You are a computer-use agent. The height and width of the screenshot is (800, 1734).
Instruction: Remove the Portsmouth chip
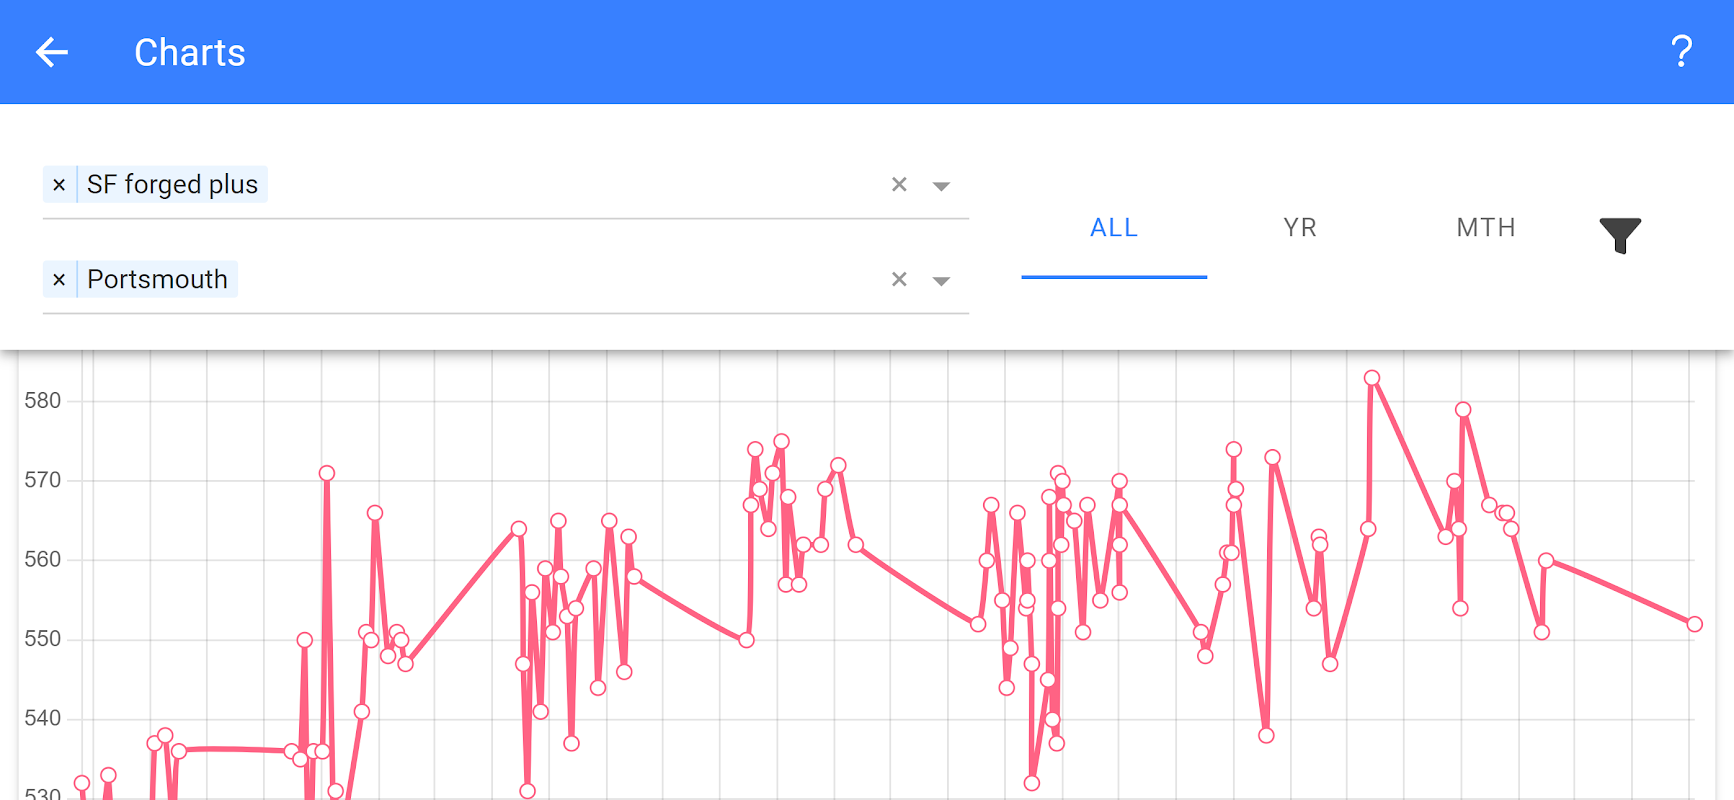point(59,279)
